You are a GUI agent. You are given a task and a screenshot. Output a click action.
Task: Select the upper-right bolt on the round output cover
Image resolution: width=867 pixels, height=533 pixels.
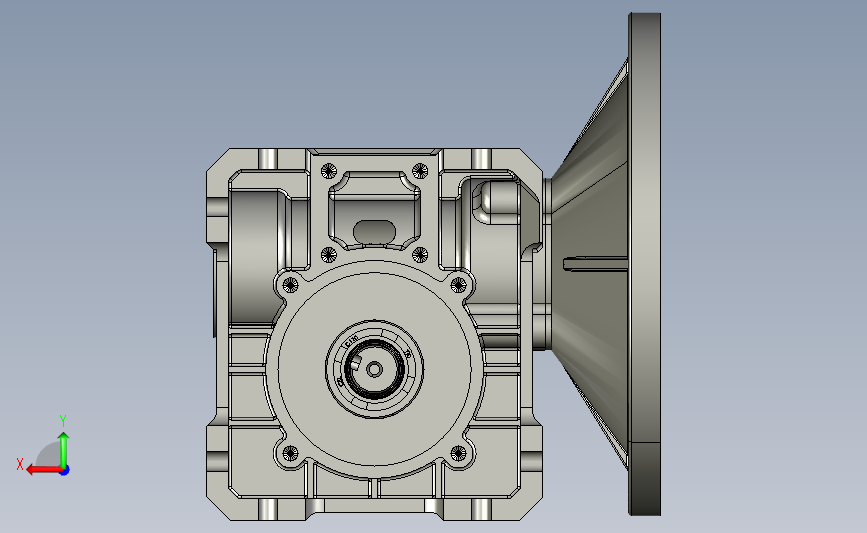[x=458, y=285]
